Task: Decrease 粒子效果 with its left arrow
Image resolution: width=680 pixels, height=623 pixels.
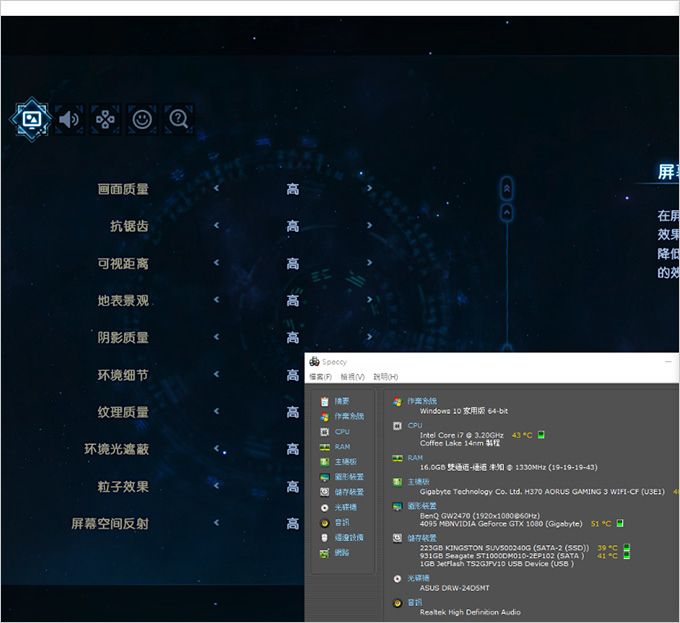Action: coord(216,486)
